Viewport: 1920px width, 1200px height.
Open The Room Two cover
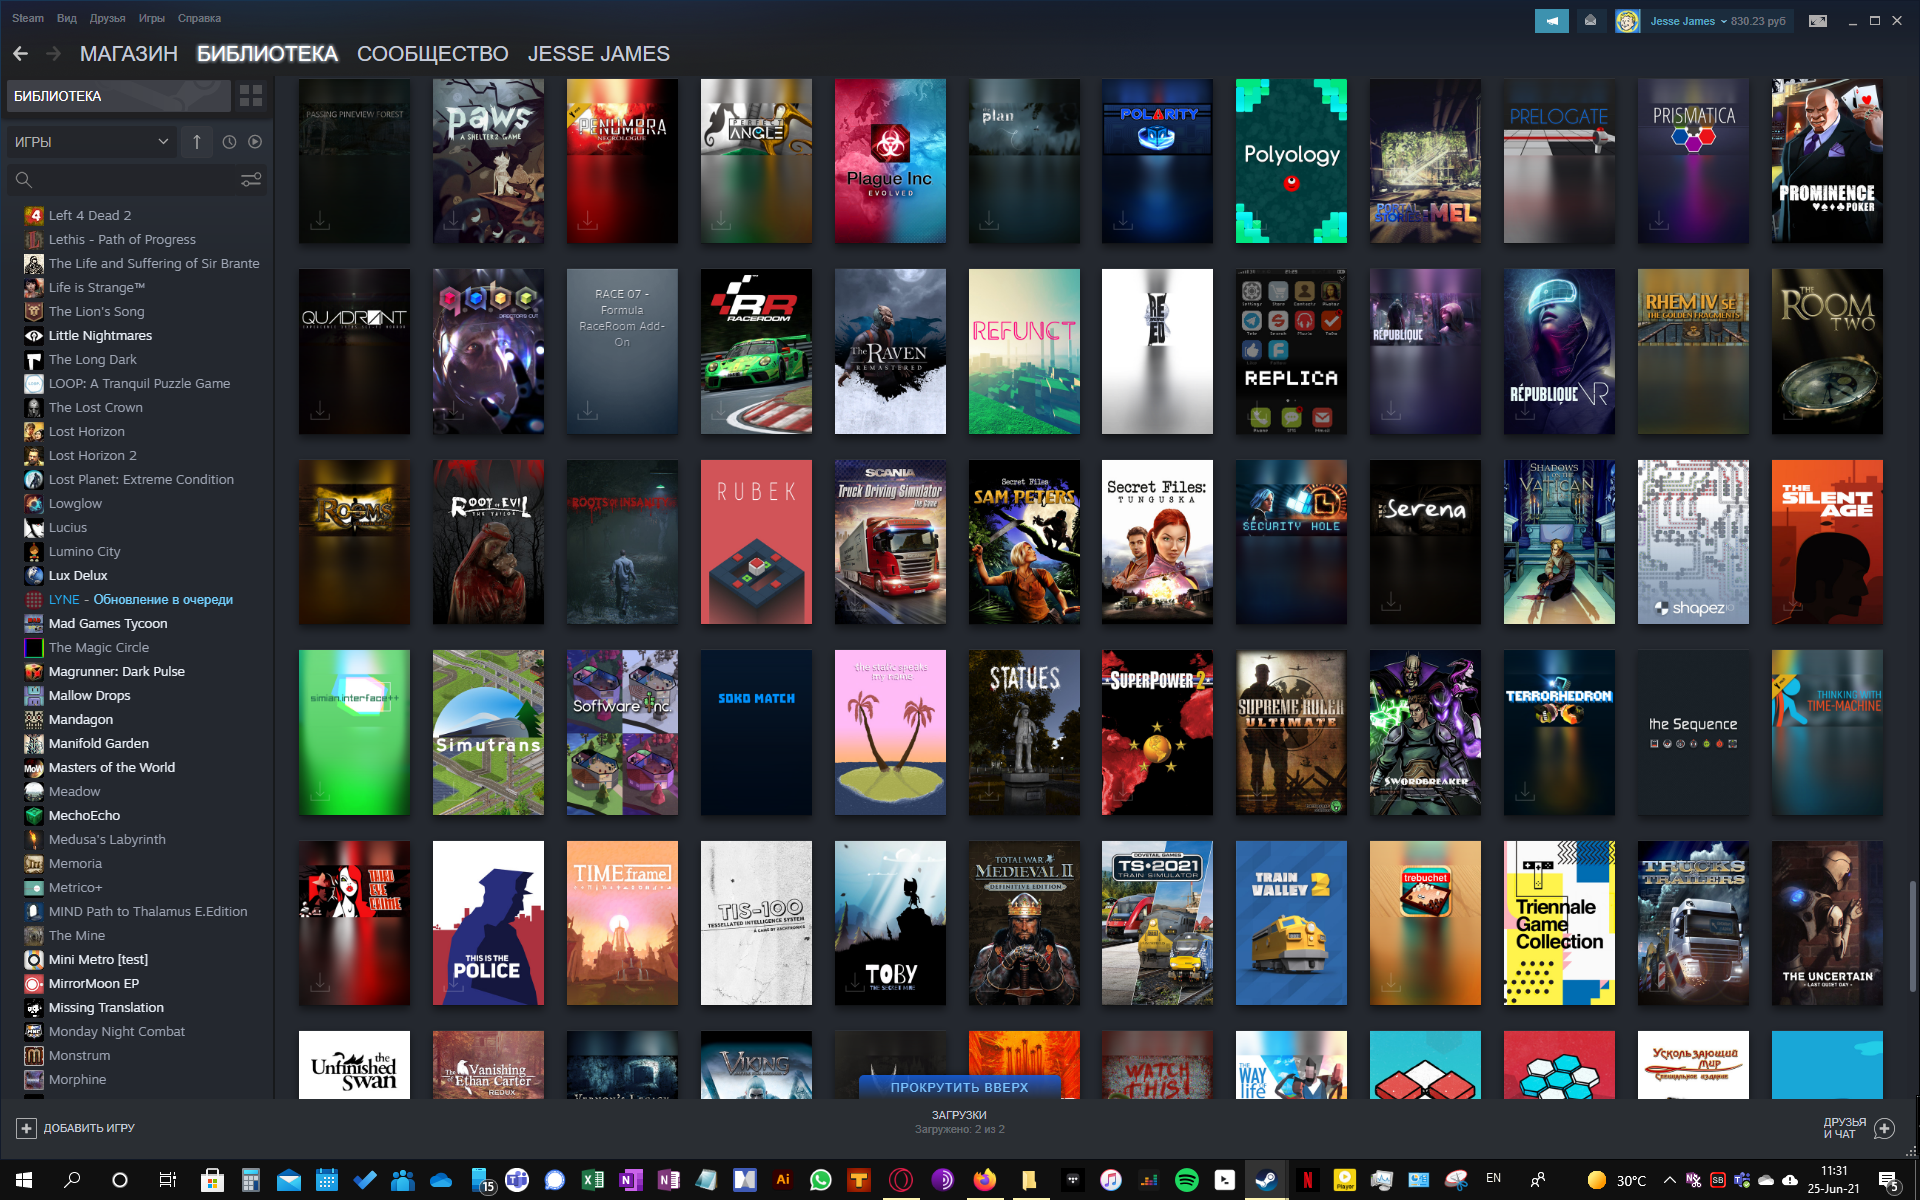point(1827,351)
